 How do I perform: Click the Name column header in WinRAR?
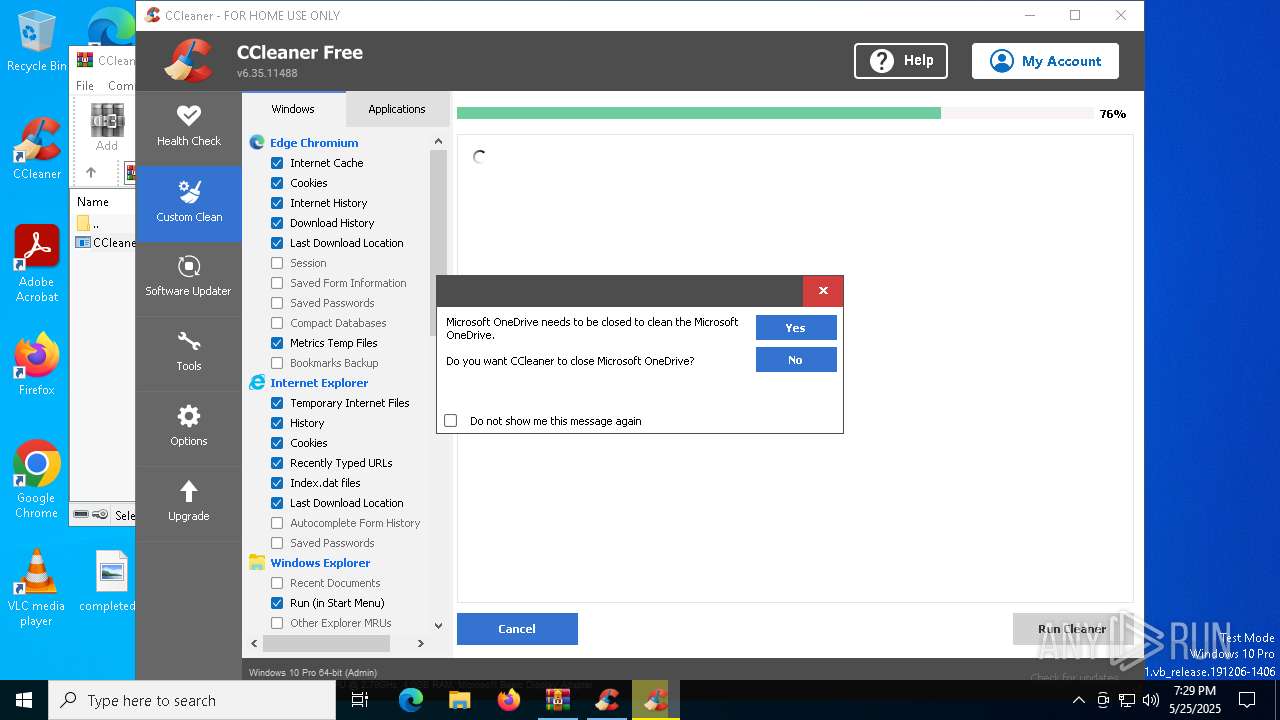93,201
